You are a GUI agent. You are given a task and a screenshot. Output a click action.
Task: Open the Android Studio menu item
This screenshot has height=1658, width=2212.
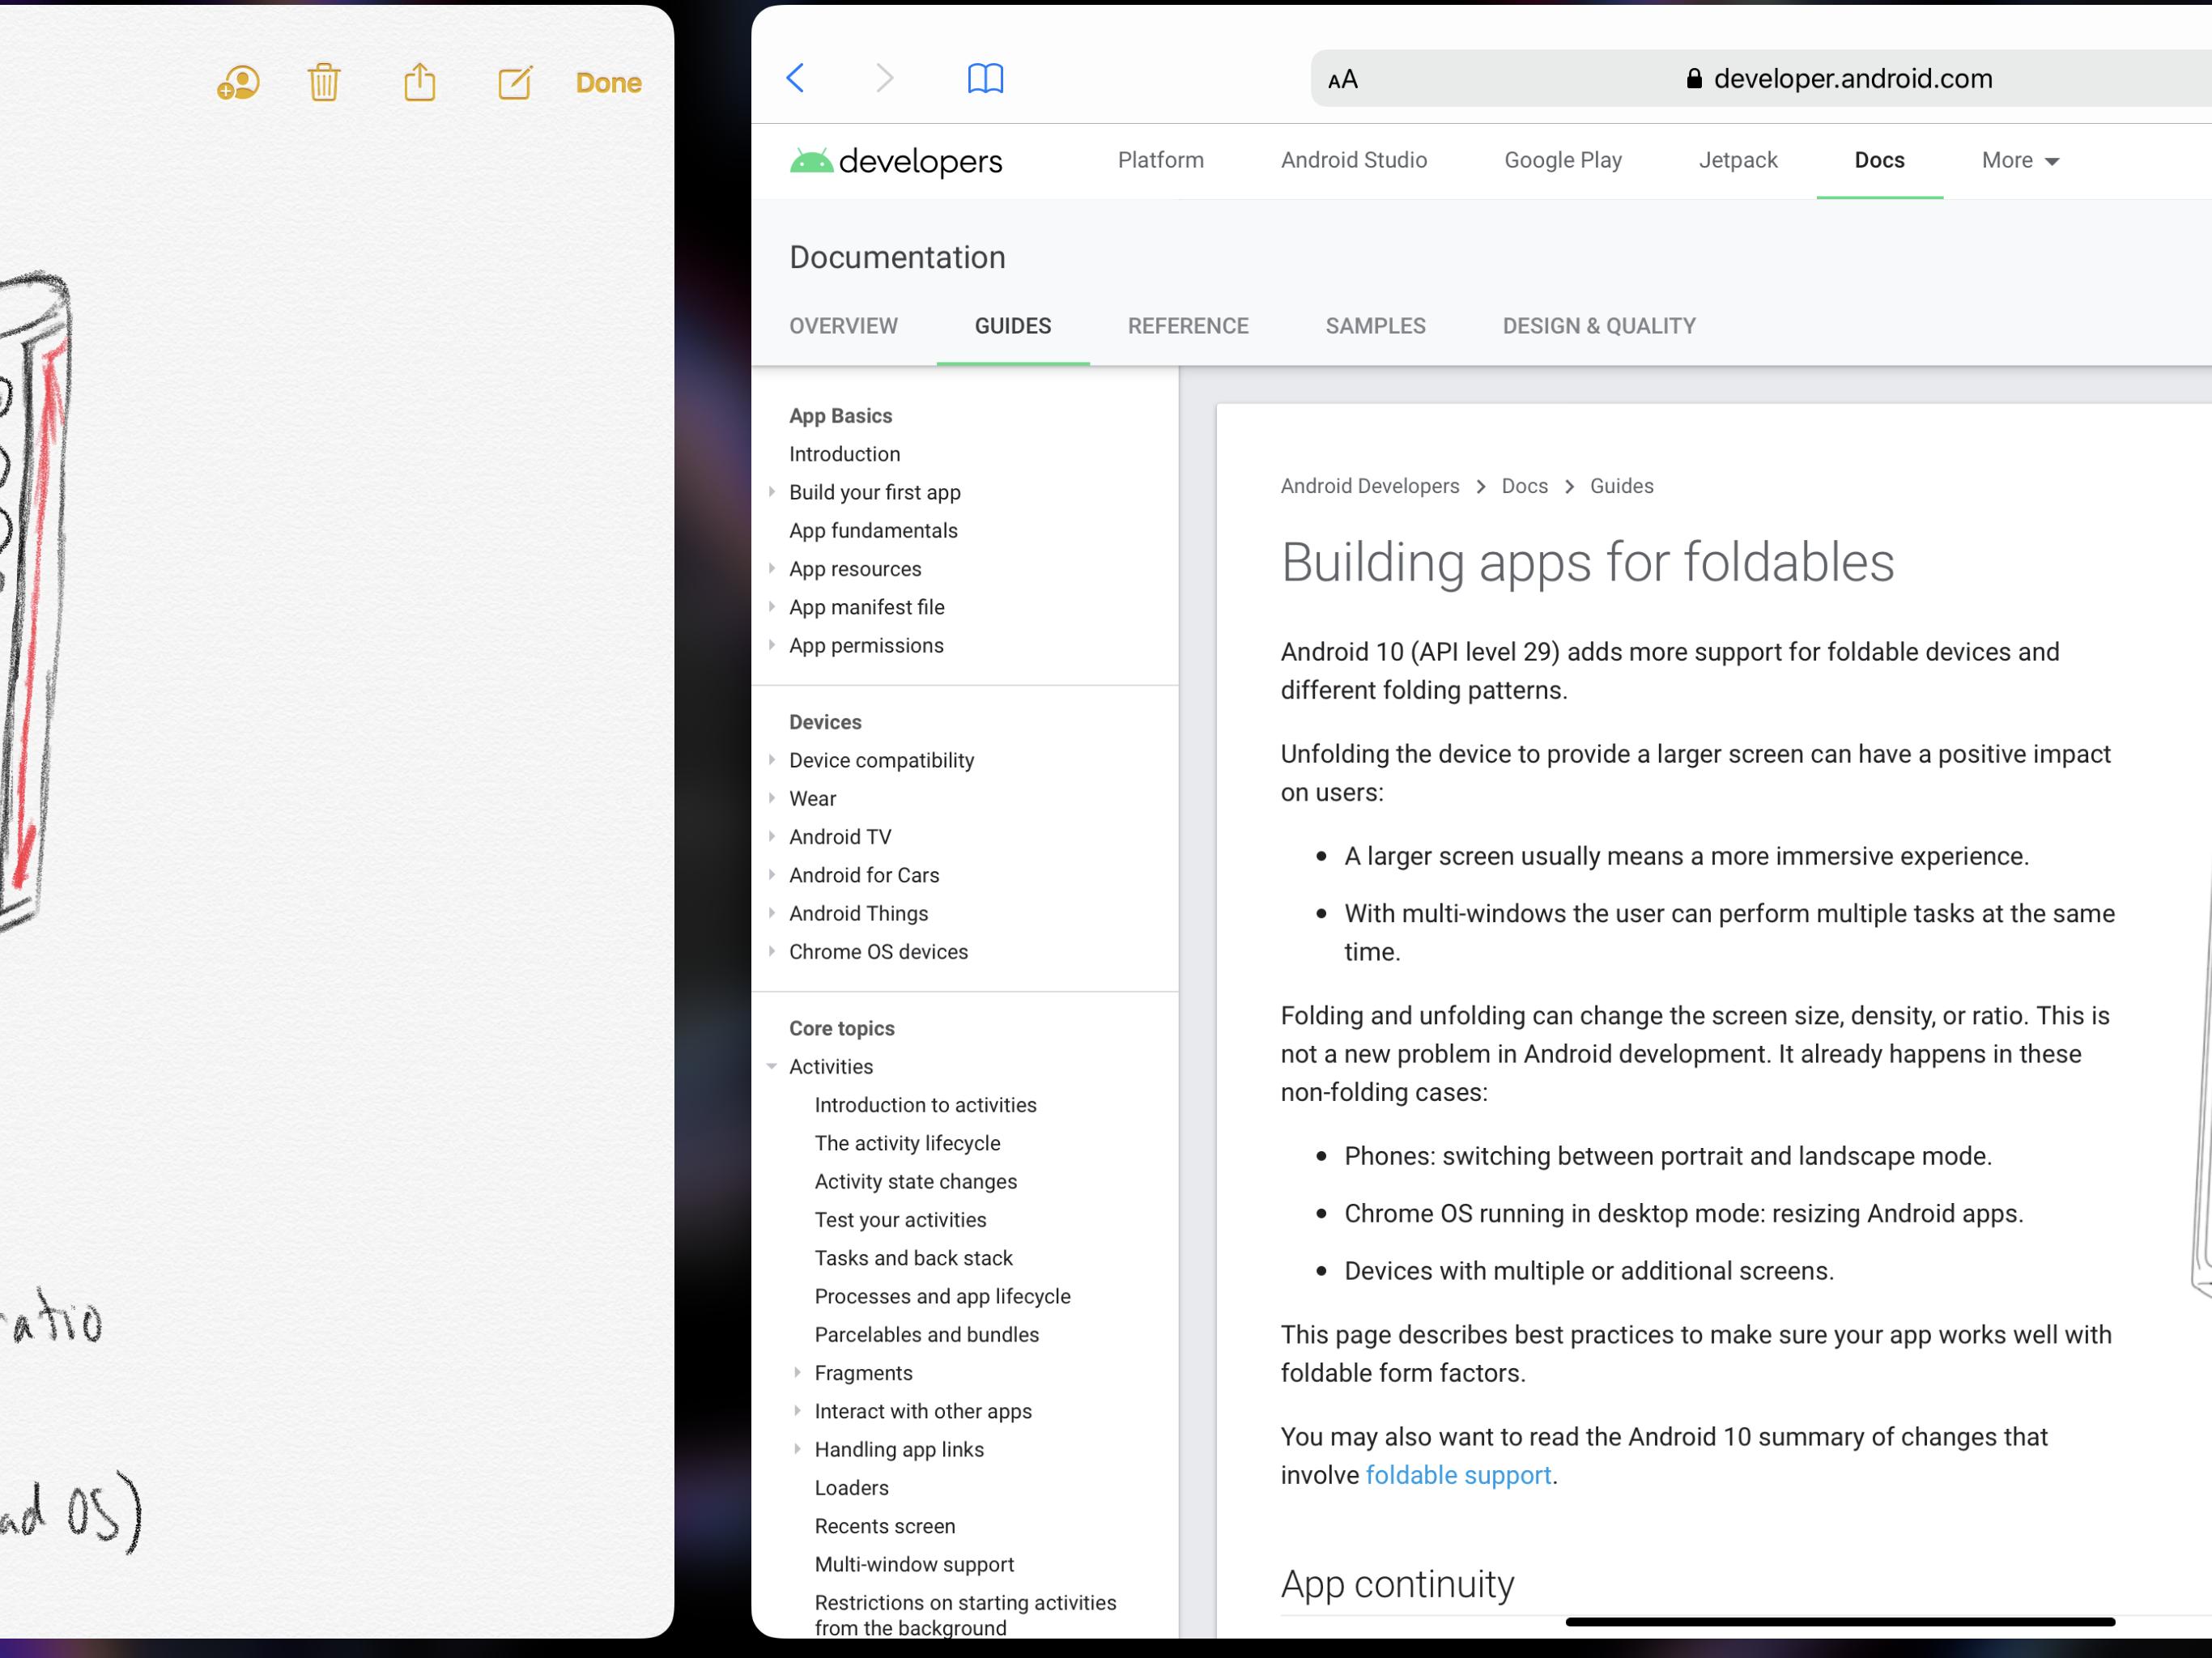[x=1353, y=160]
